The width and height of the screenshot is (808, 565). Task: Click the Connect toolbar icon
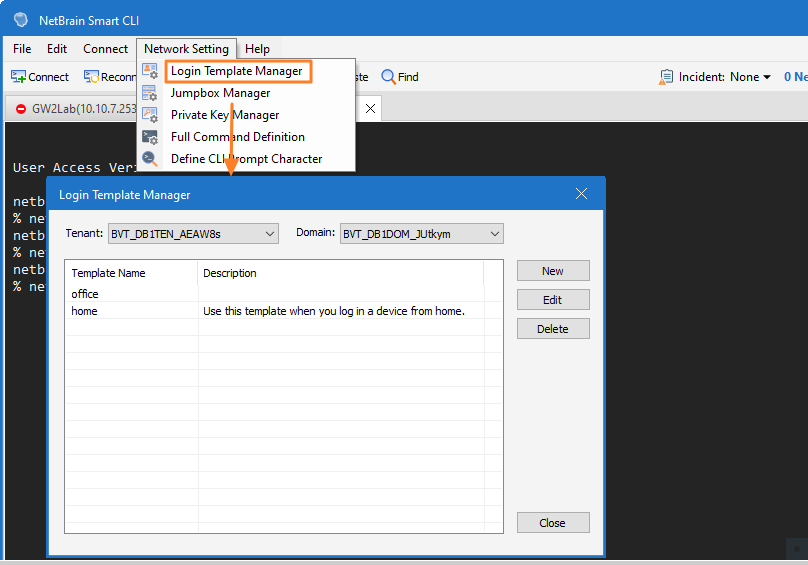pyautogui.click(x=19, y=77)
